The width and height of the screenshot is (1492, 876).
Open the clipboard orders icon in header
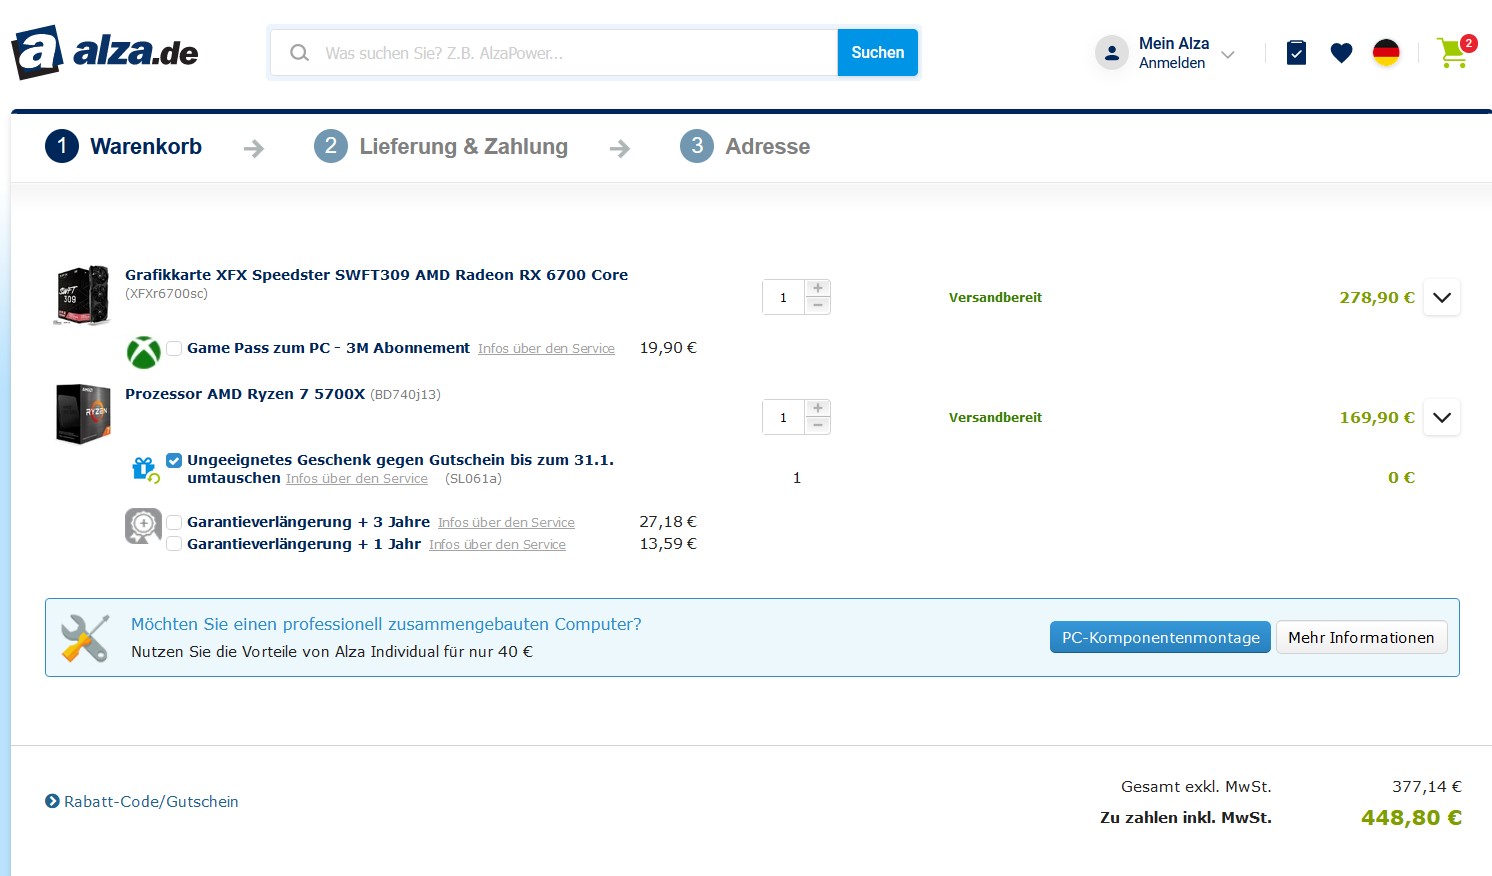[1296, 52]
